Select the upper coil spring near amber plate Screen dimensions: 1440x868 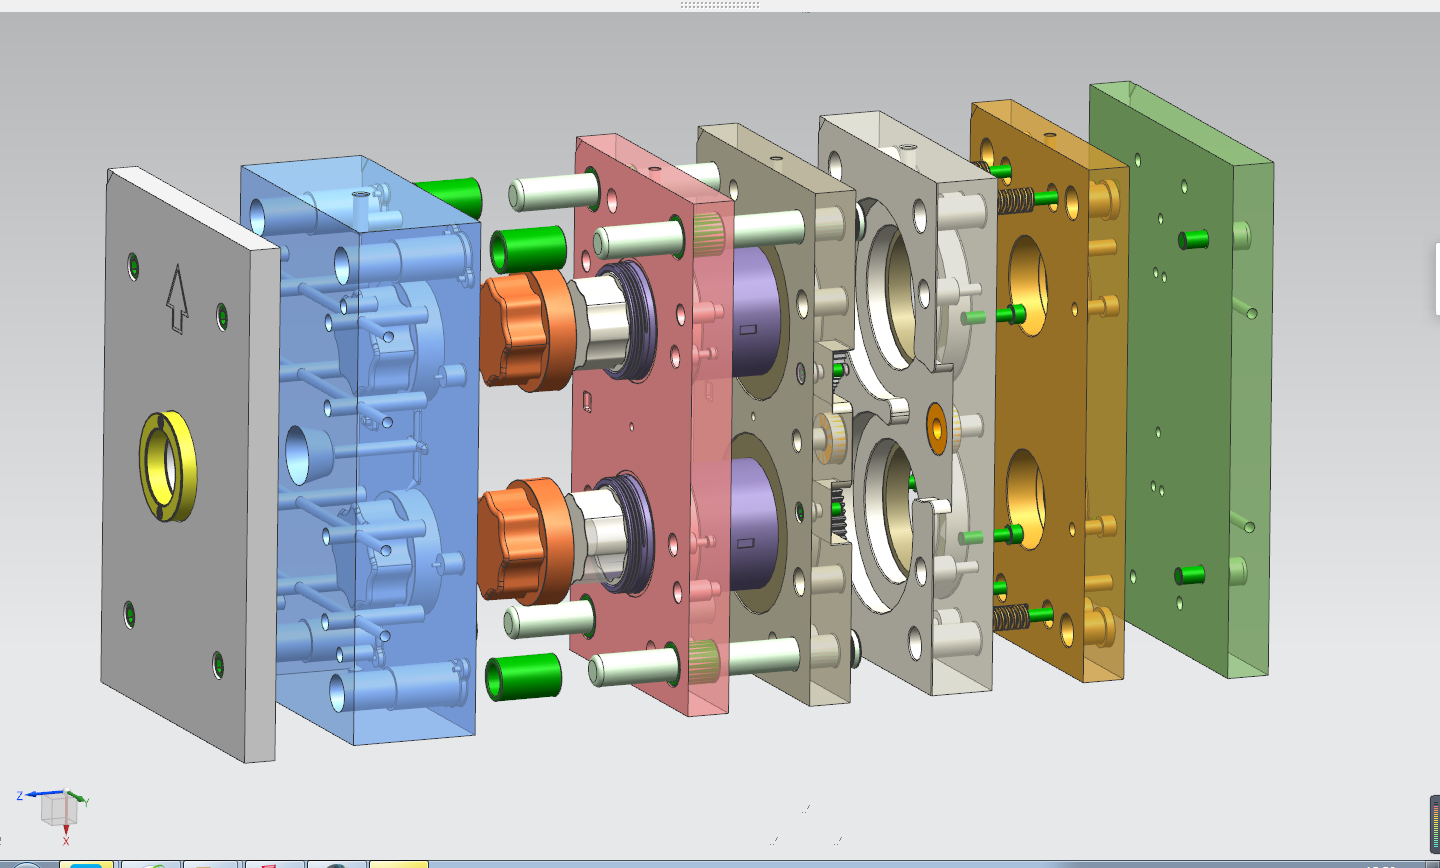(1014, 201)
